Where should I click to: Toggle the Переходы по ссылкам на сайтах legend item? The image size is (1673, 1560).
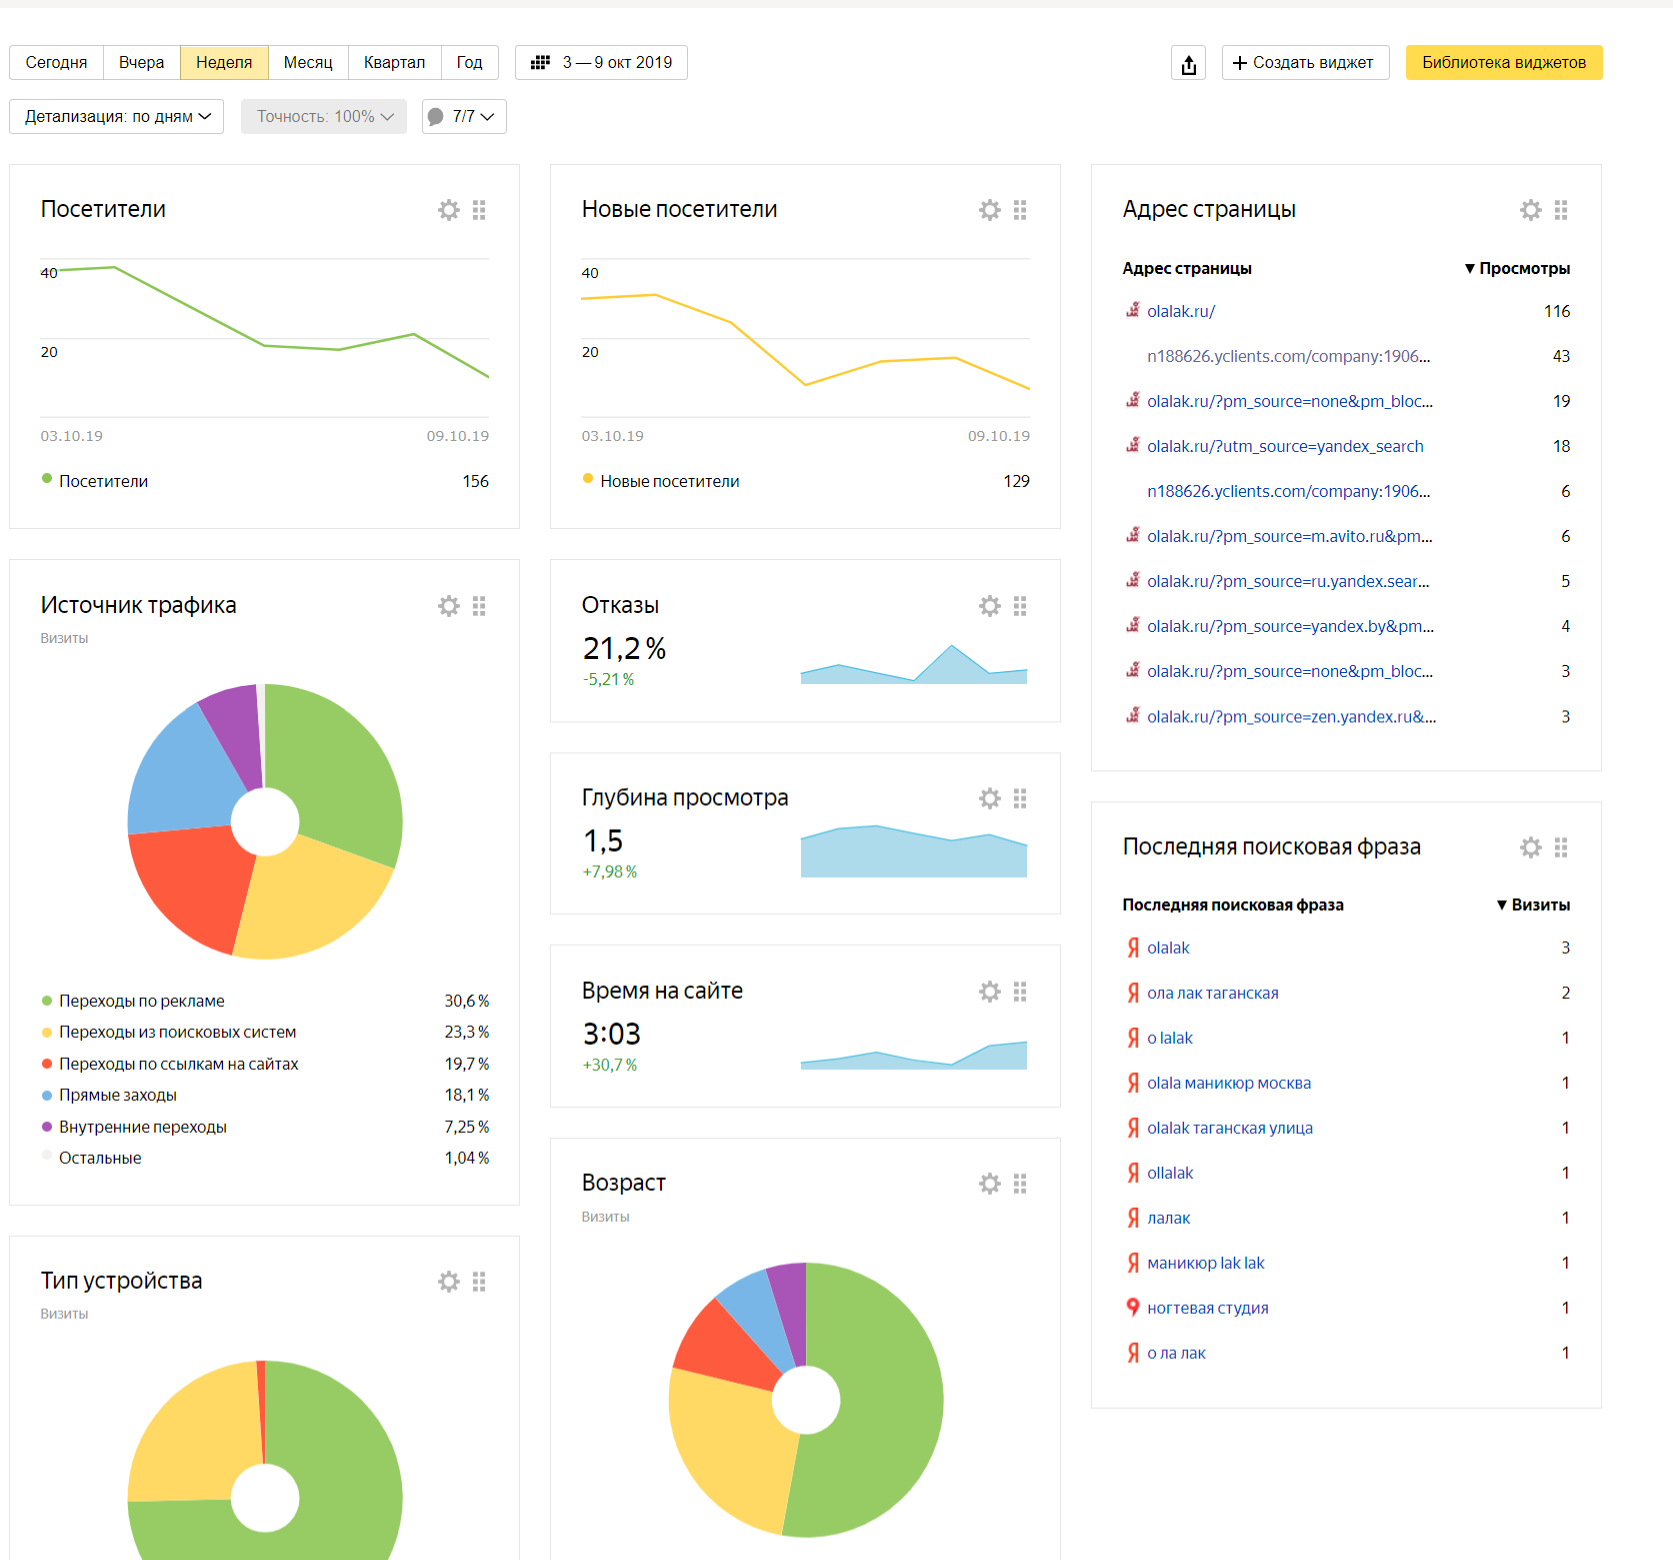[x=170, y=1064]
